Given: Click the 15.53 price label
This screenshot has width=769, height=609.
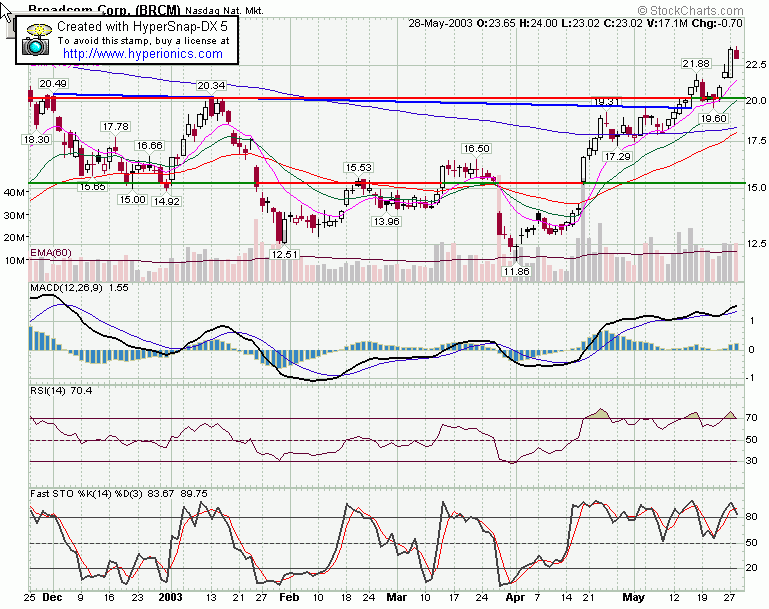Looking at the screenshot, I should coord(359,168).
